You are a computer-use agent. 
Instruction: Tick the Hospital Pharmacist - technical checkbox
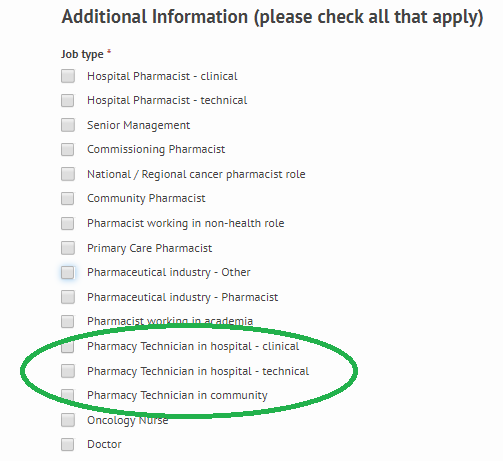(x=68, y=100)
